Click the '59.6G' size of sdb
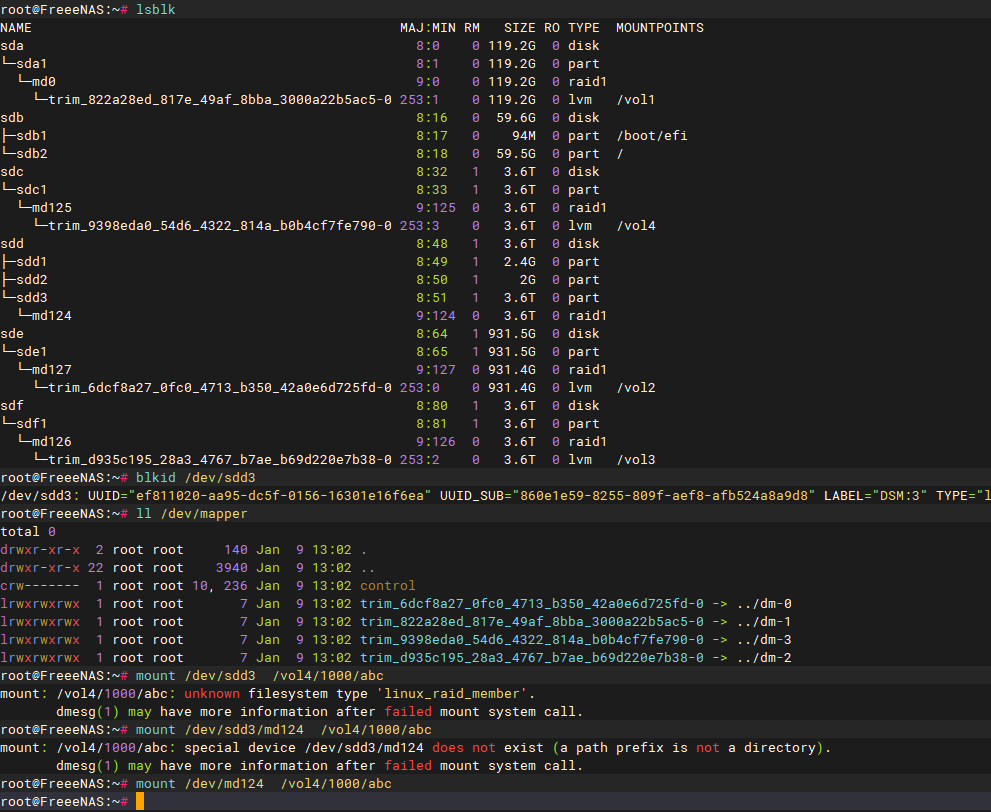The image size is (991, 812). [x=516, y=118]
